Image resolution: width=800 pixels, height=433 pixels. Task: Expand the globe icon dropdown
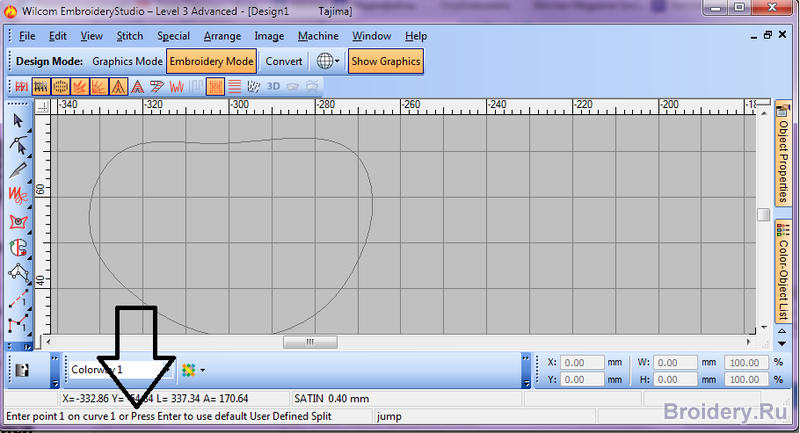[338, 61]
